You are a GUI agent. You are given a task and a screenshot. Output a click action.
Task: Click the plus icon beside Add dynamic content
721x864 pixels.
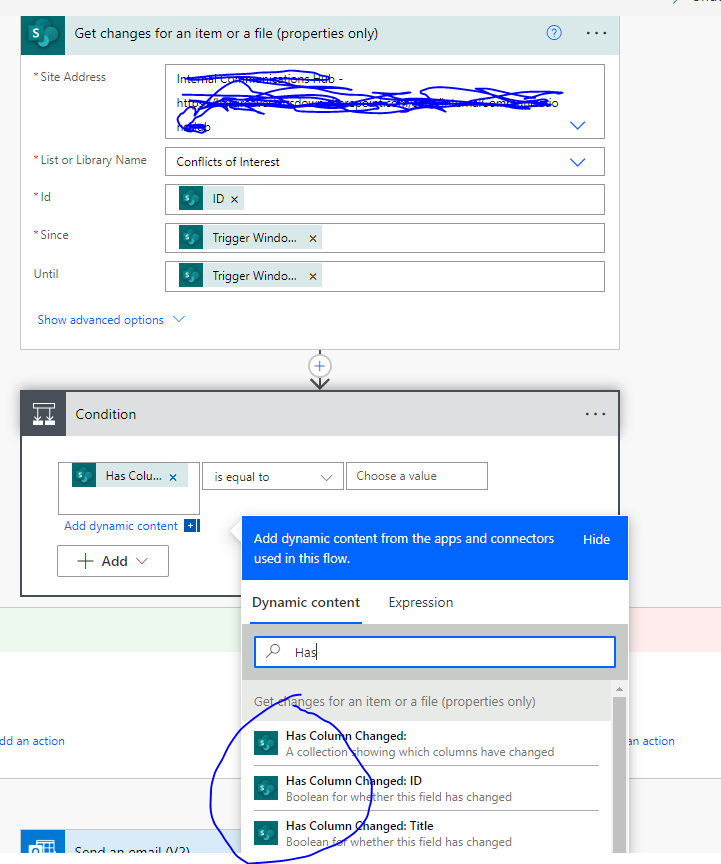[191, 526]
